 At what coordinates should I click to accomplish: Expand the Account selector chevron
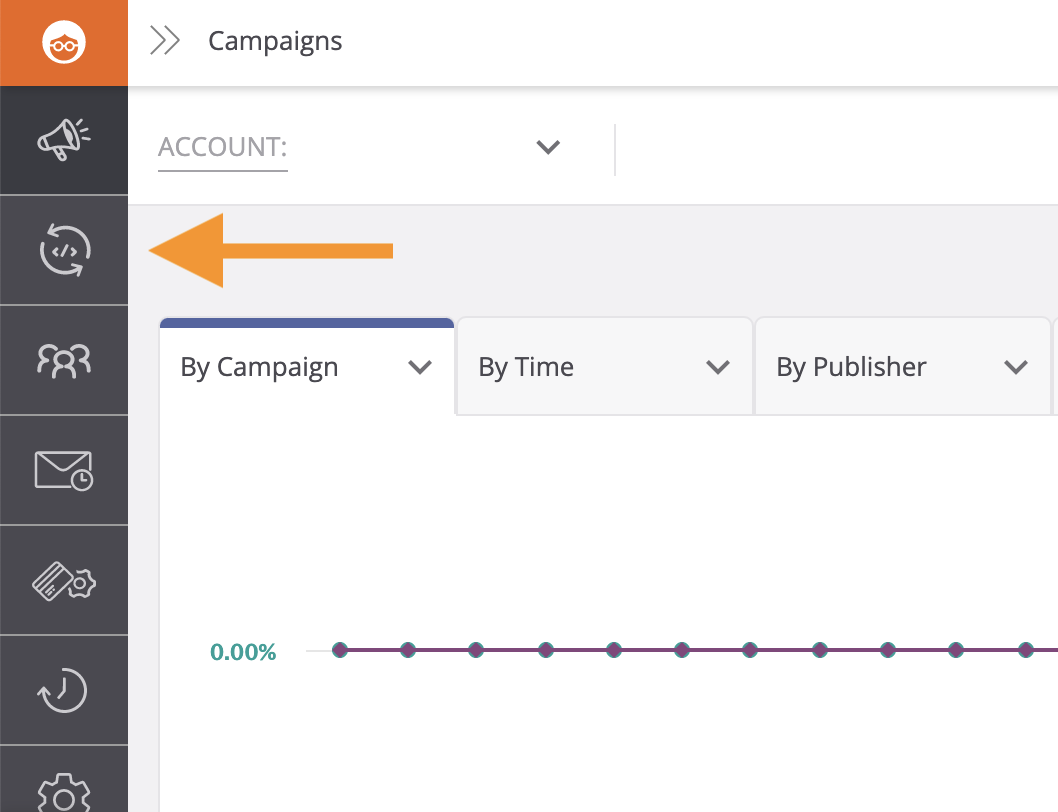point(547,148)
